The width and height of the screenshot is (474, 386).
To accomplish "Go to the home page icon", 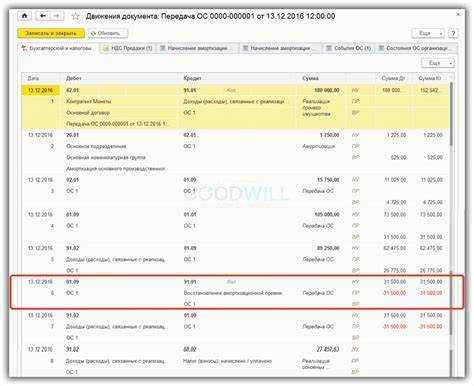I will pos(24,16).
